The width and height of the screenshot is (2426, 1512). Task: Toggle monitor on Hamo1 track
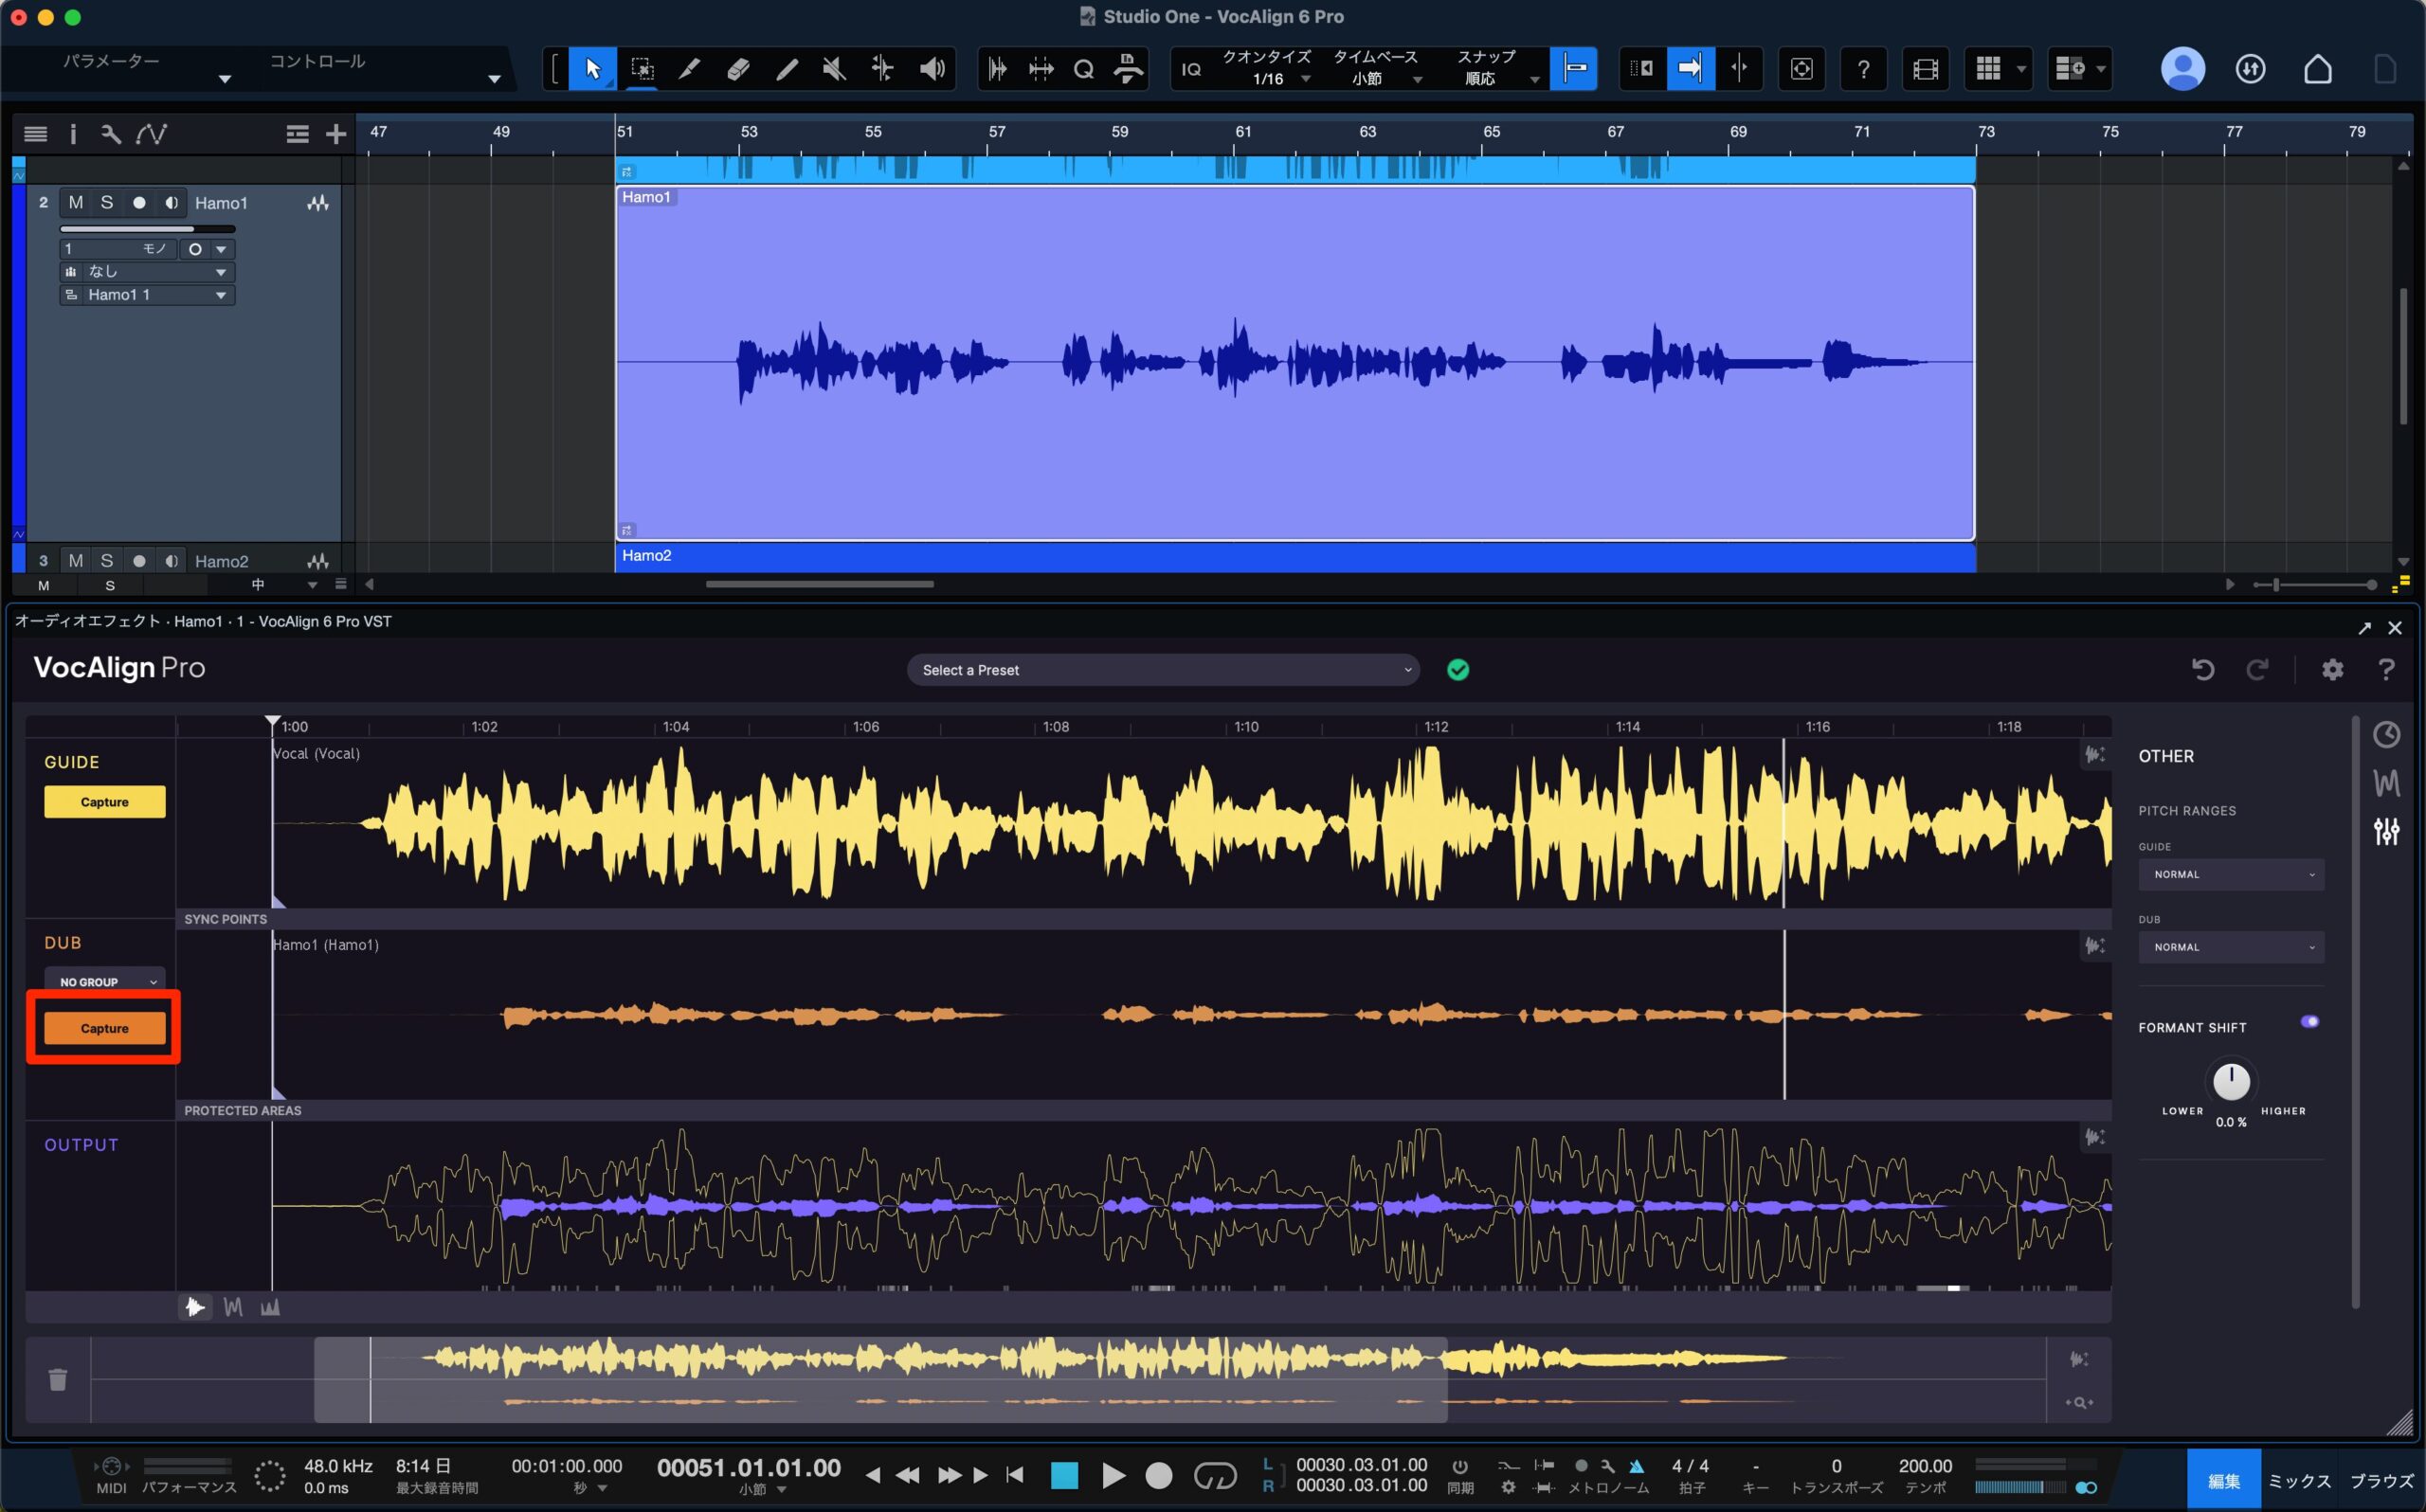(171, 202)
